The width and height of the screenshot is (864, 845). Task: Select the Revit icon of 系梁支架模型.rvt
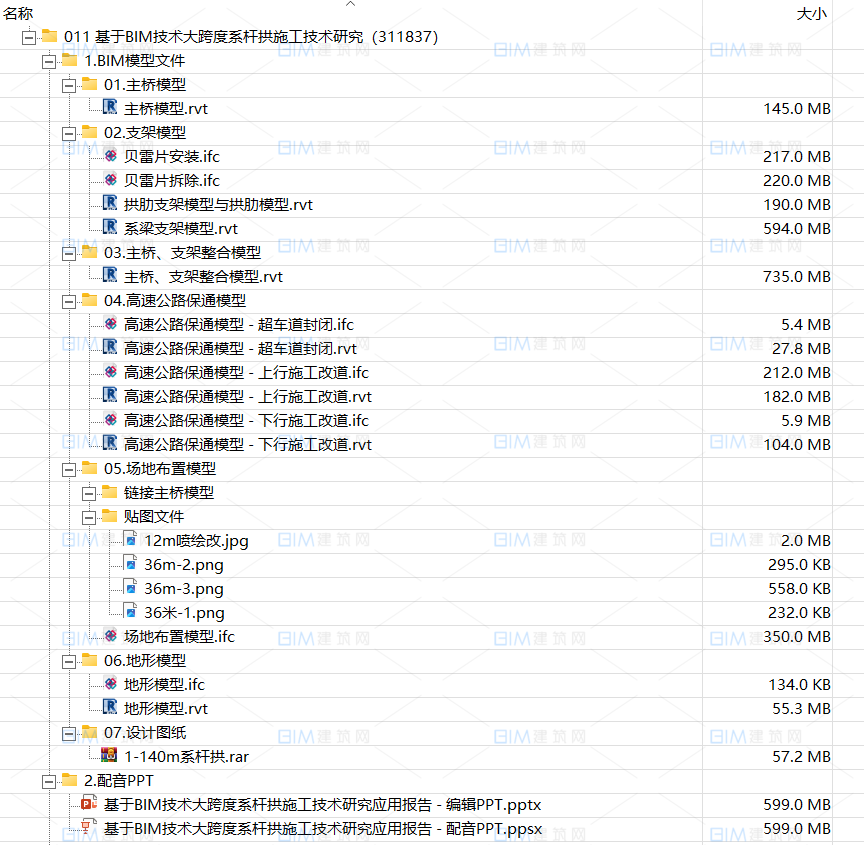point(108,228)
